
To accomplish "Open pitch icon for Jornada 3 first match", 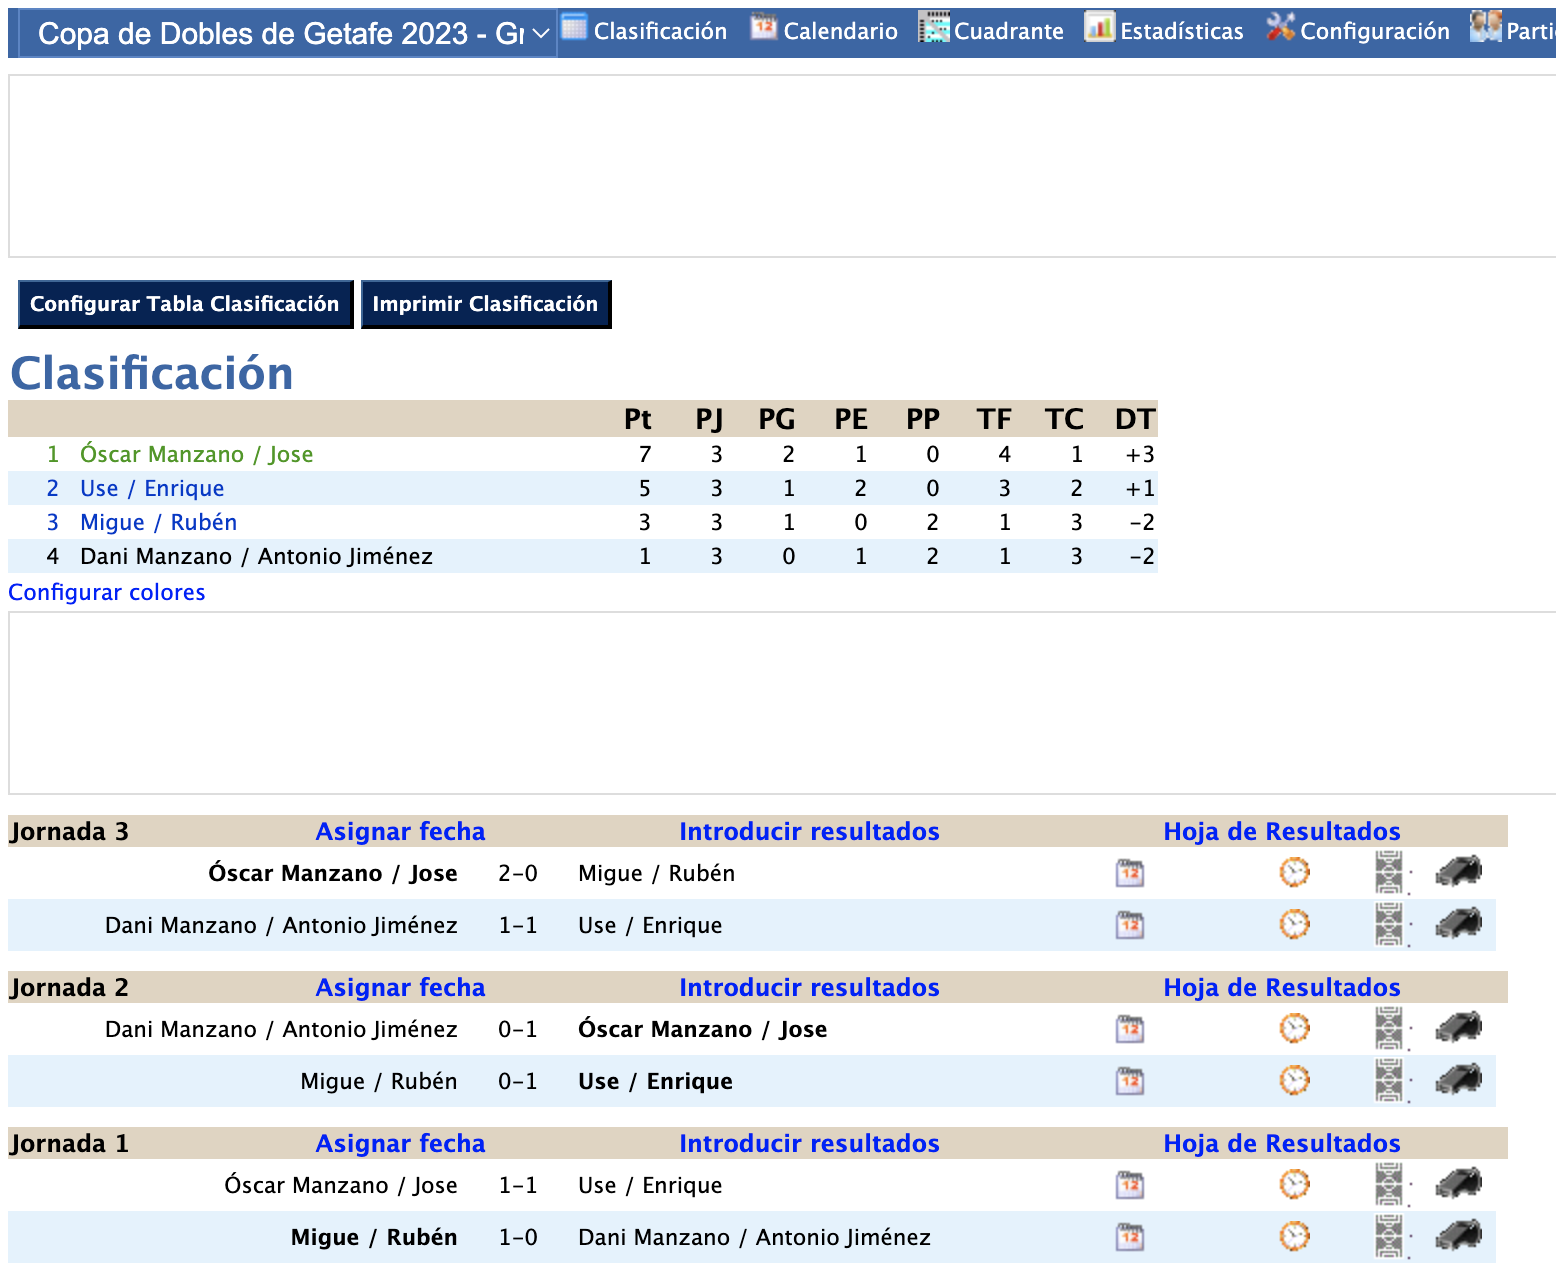I will [1389, 873].
